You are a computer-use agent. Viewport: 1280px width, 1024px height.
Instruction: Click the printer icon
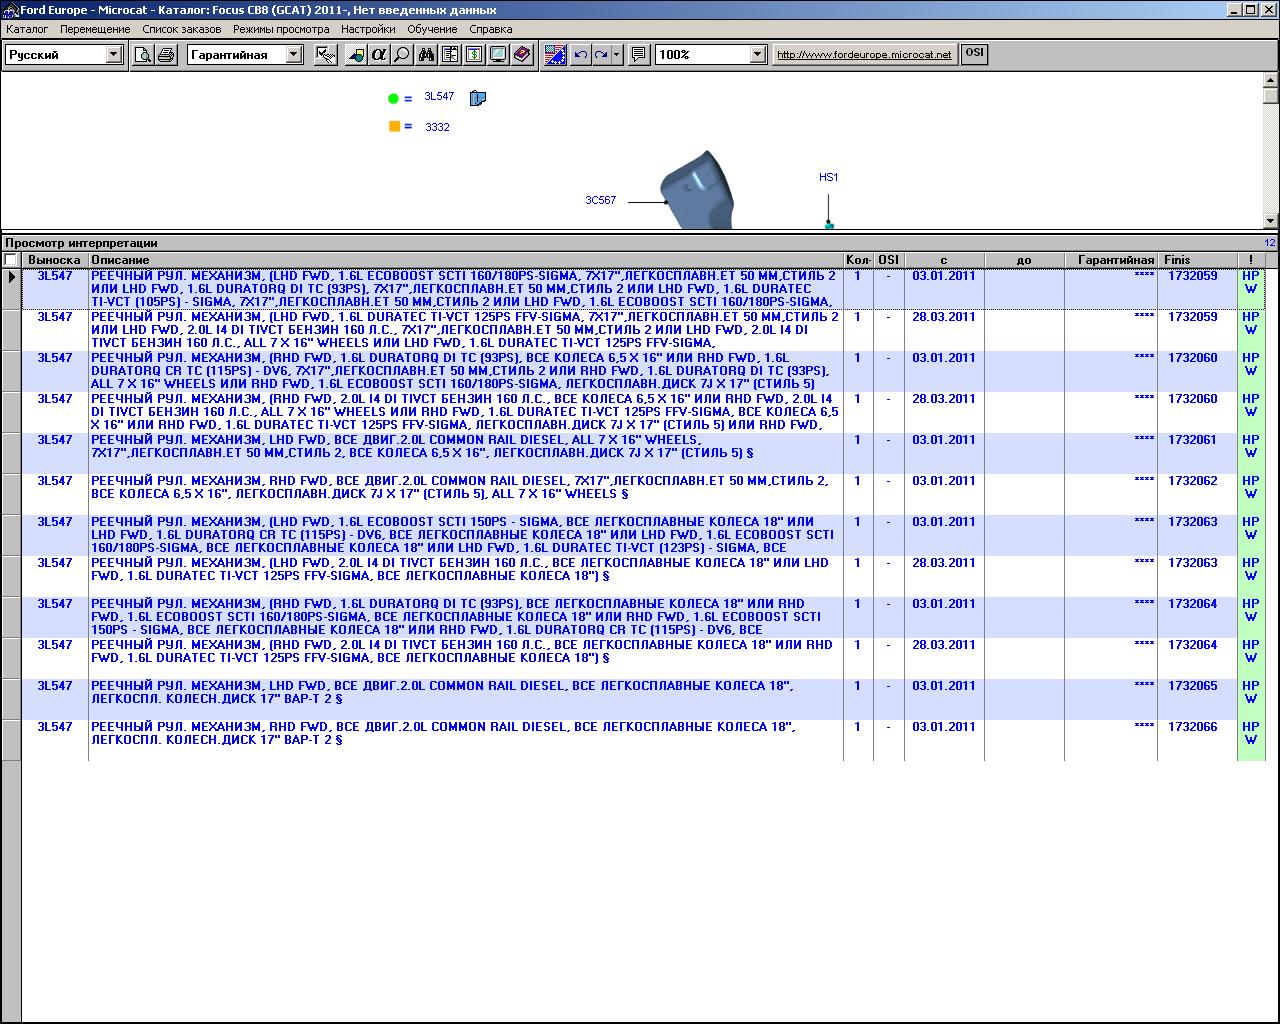166,55
